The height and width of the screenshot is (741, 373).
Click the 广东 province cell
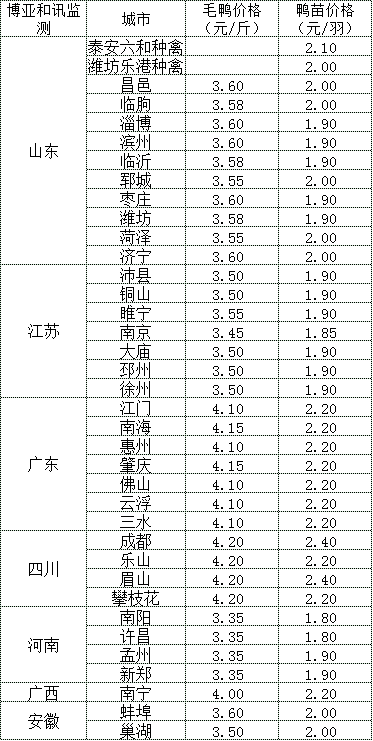tap(43, 465)
